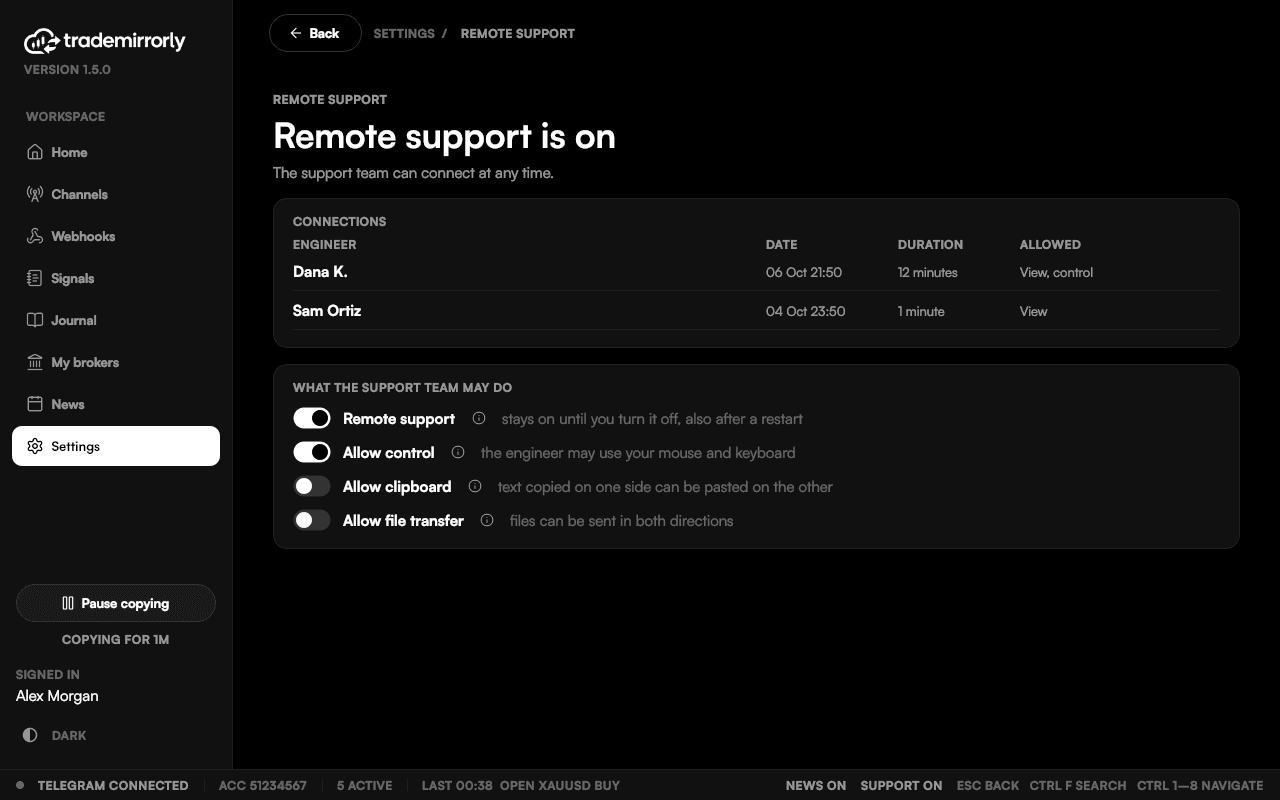1280x800 pixels.
Task: Click ACC 51234567 in status bar
Action: click(263, 785)
